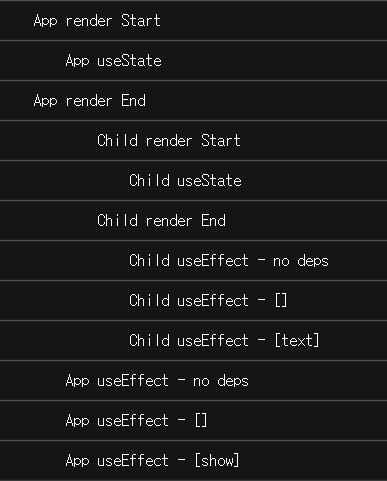Click "[show]" in the App useEffect line

point(217,461)
